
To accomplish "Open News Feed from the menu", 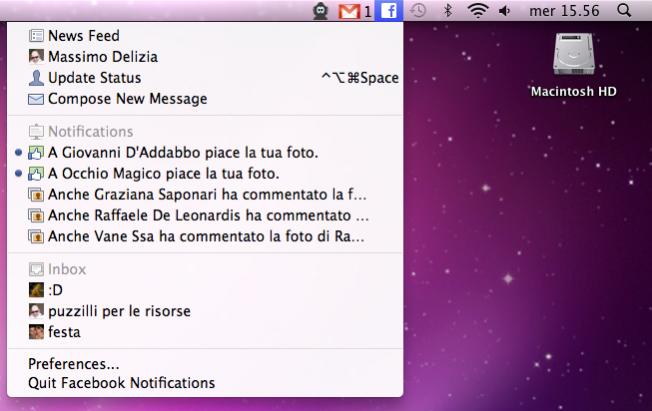I will 205,35.
